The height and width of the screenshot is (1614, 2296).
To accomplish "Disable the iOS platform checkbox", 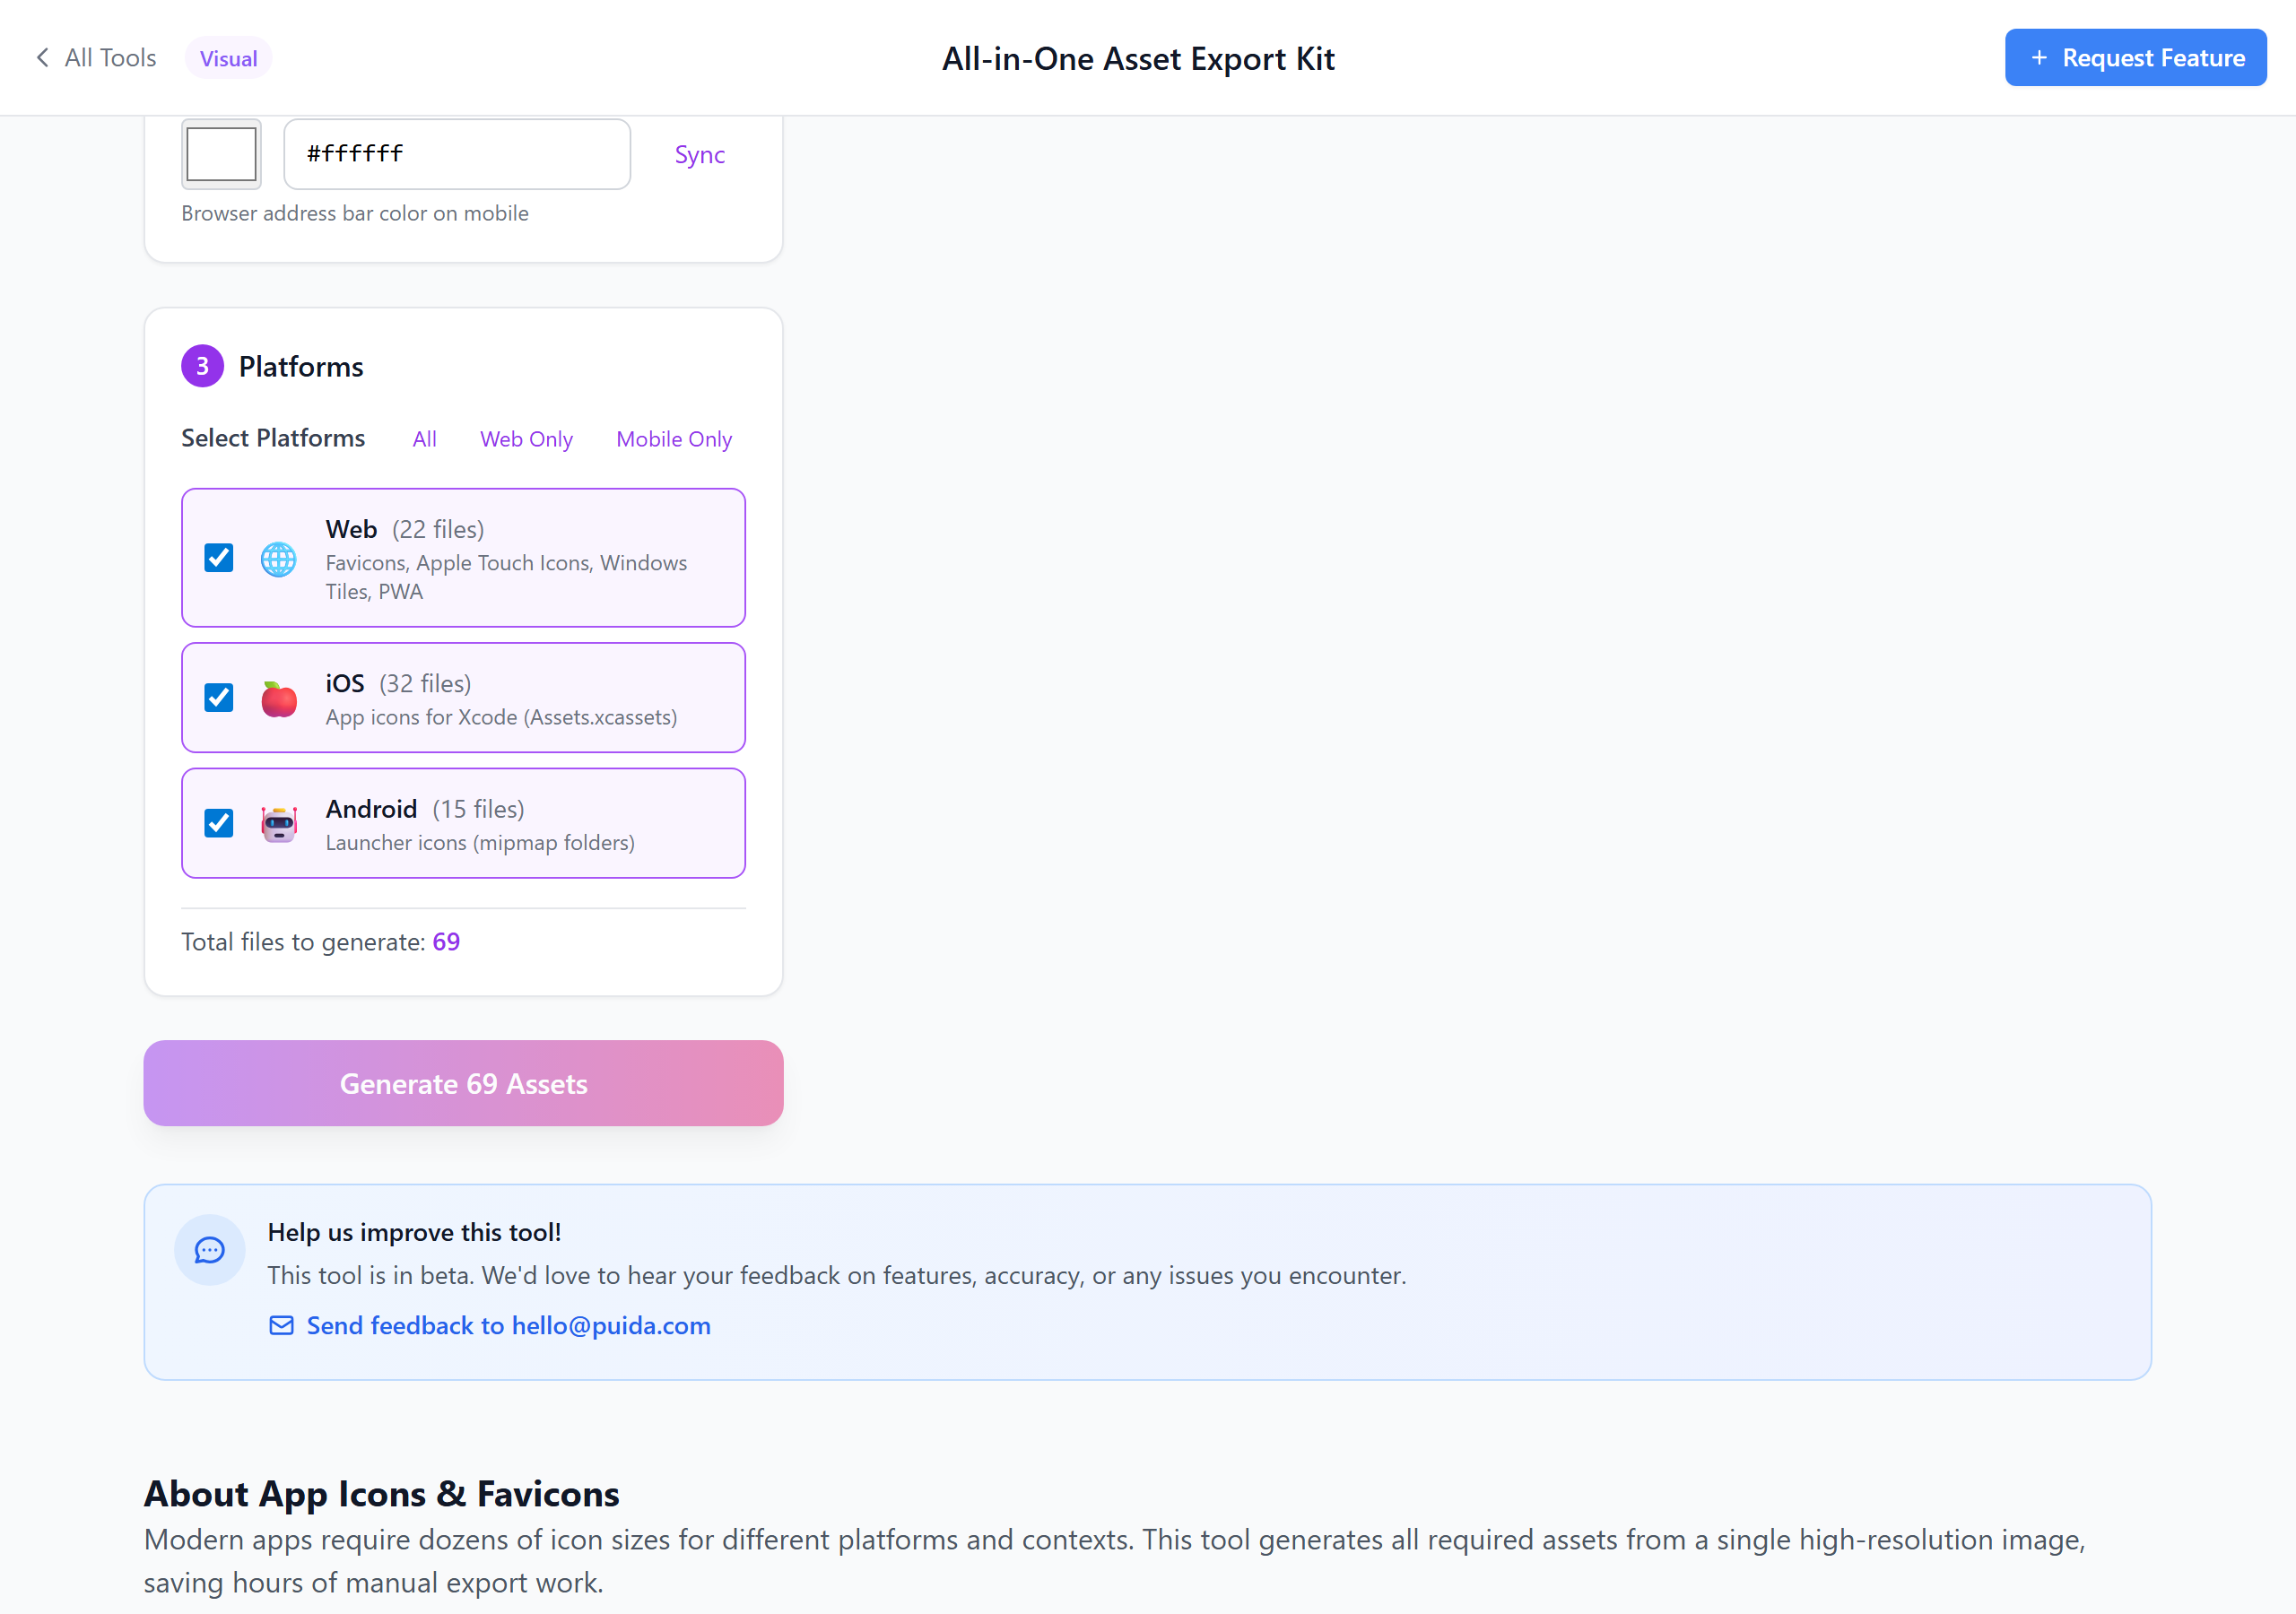I will tap(218, 697).
